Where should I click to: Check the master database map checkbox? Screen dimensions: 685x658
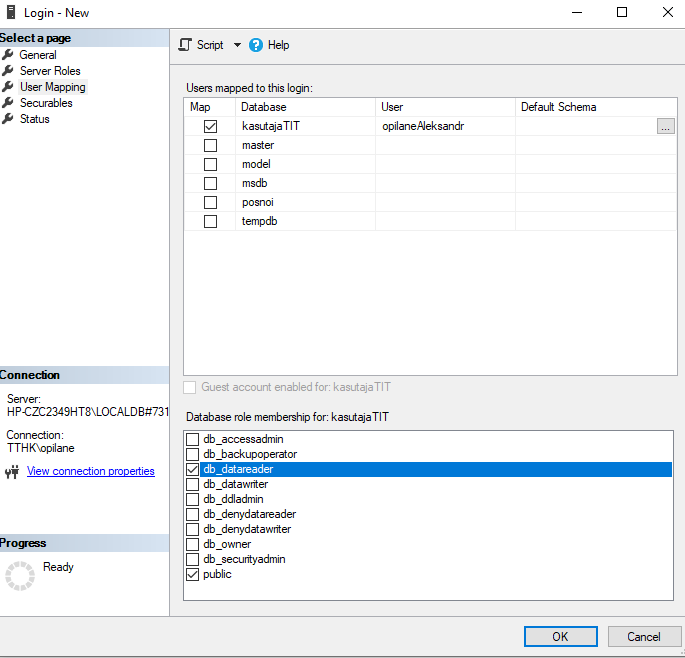point(210,146)
